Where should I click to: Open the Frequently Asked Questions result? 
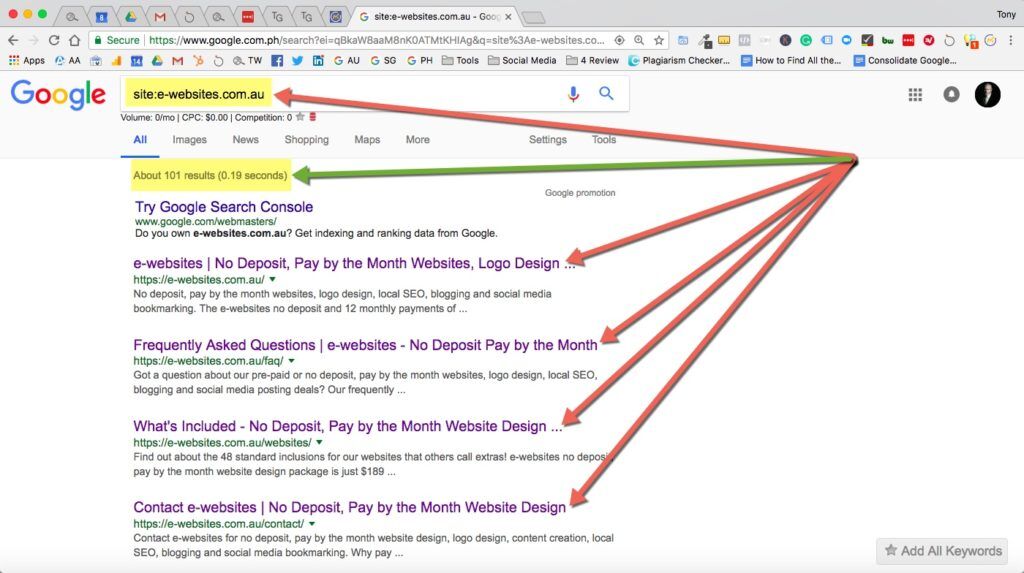tap(365, 345)
